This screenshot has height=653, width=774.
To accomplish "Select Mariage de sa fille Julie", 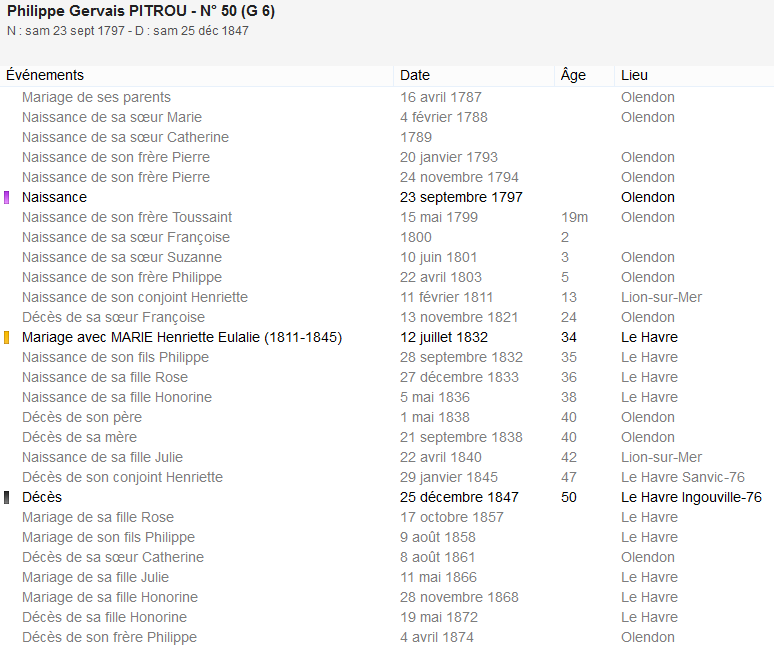I will 387,577.
